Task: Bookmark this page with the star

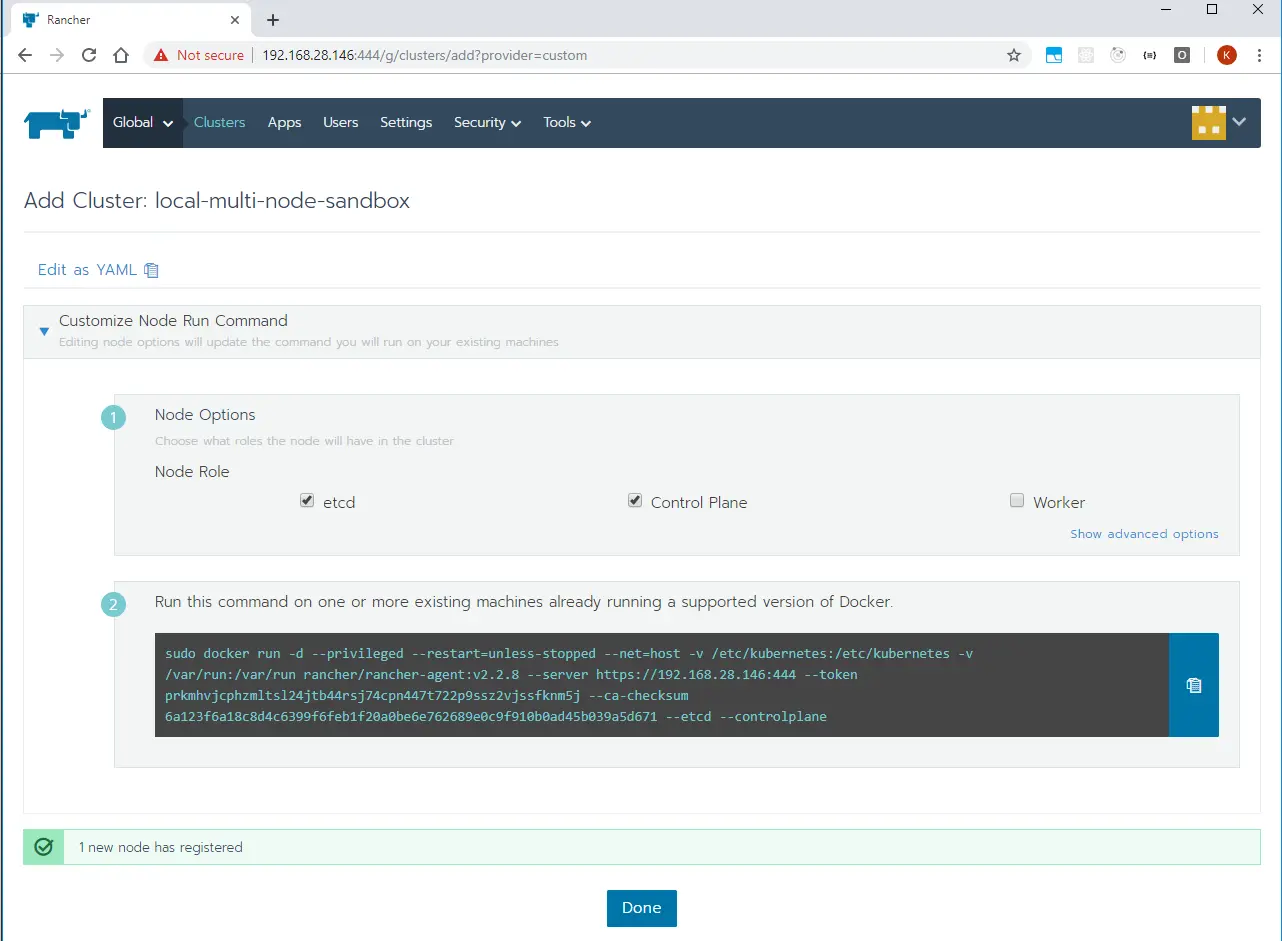Action: coord(1013,56)
